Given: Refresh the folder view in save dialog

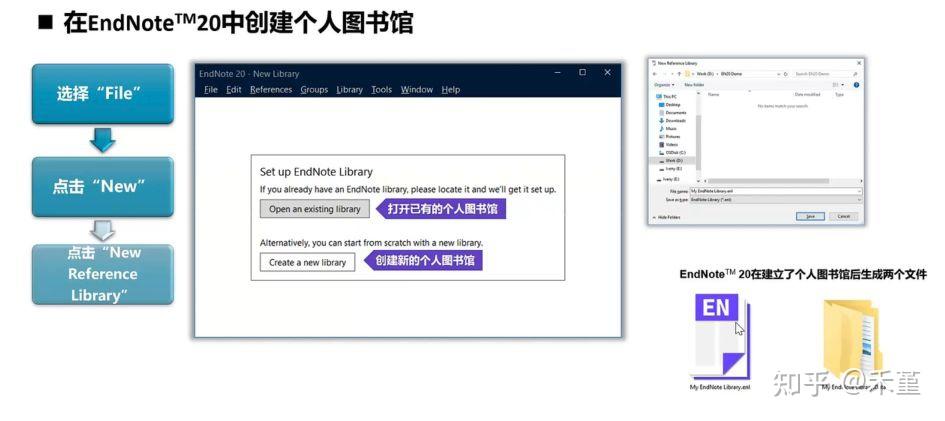Looking at the screenshot, I should coord(786,73).
